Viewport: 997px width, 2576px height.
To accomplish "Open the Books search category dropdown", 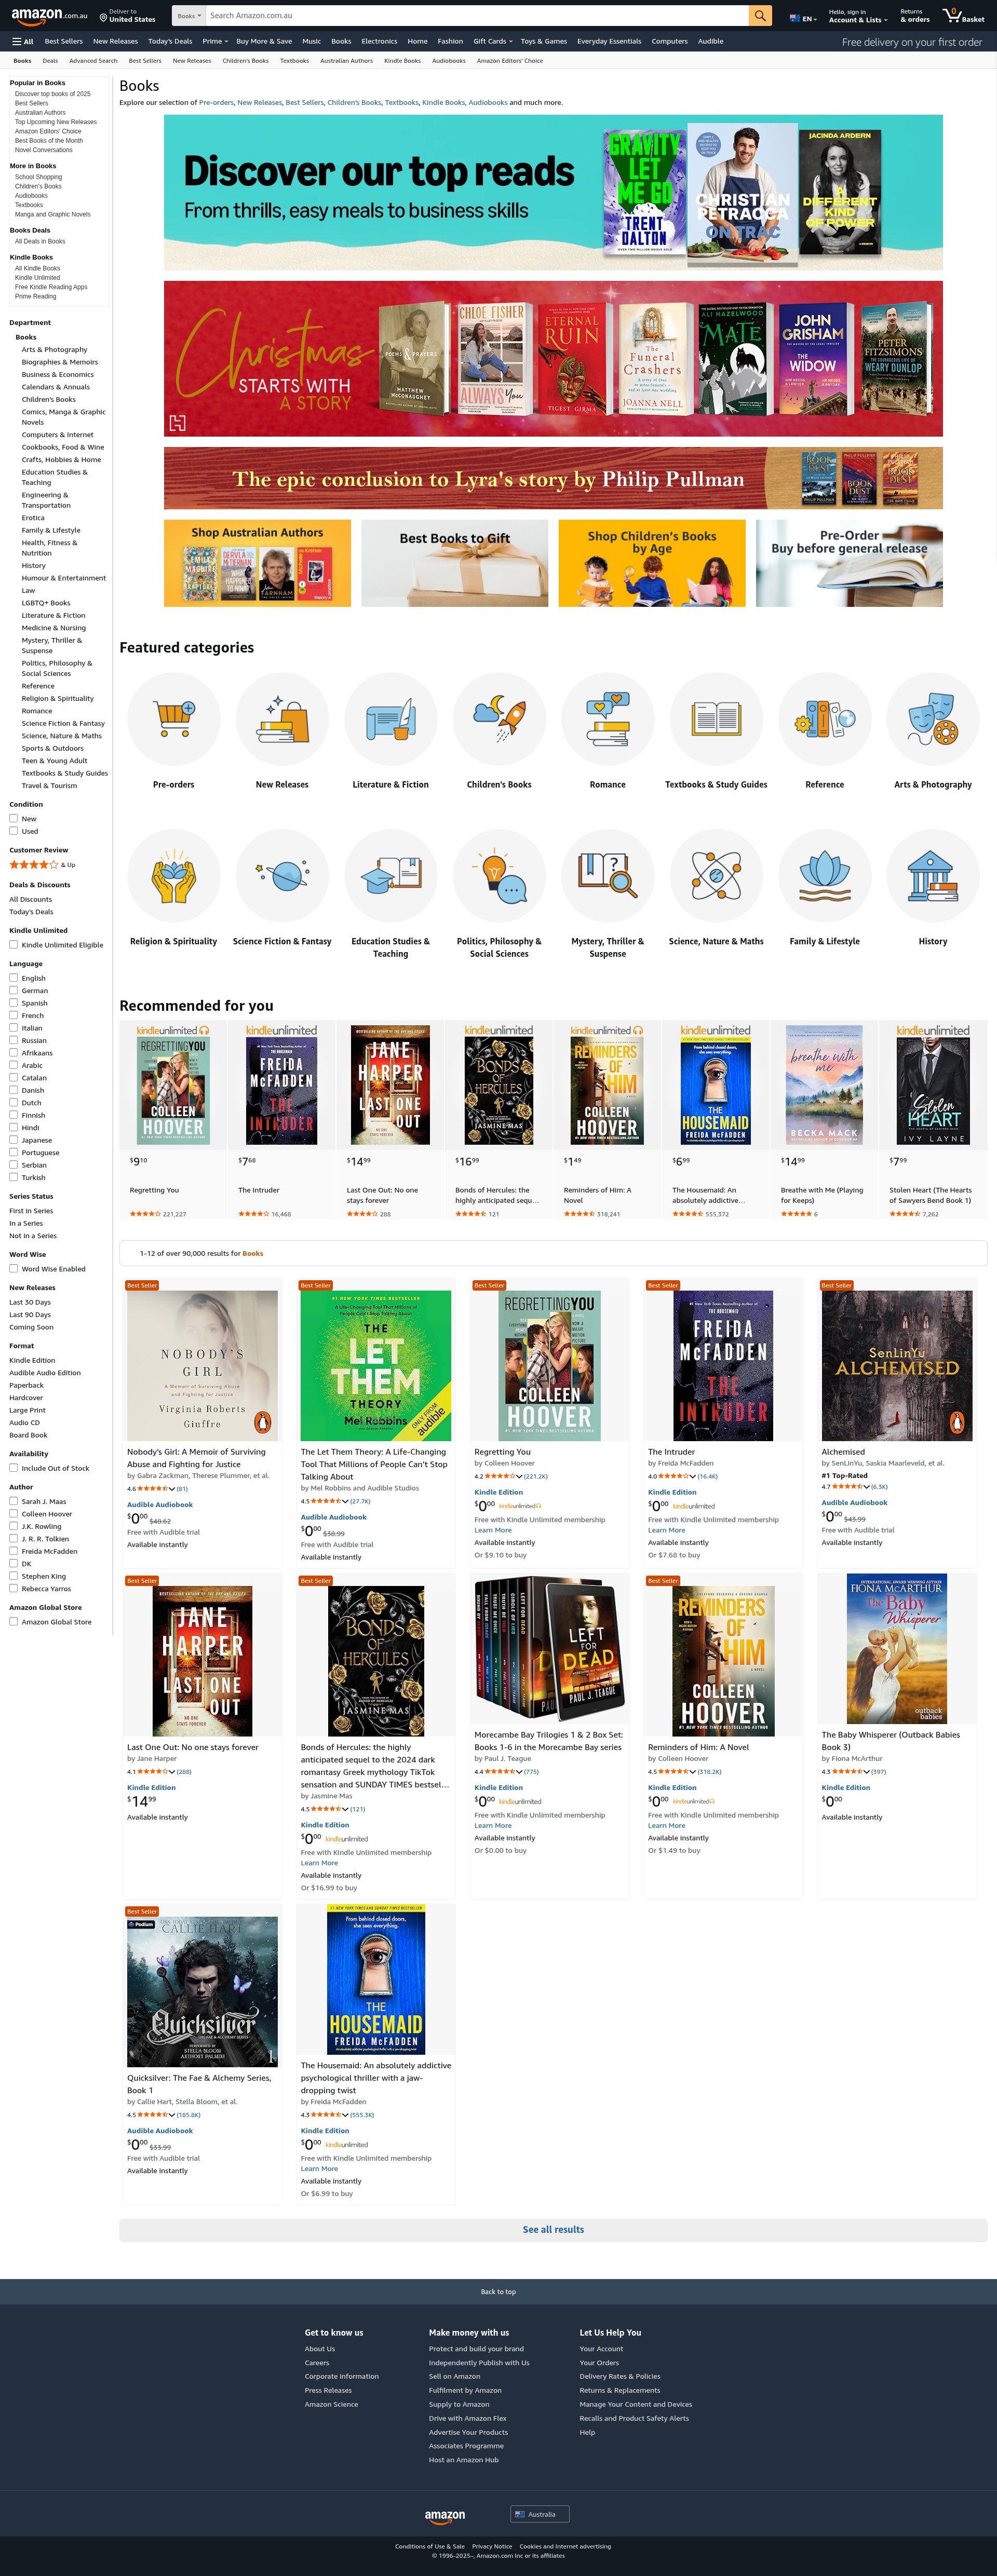I will [x=189, y=15].
